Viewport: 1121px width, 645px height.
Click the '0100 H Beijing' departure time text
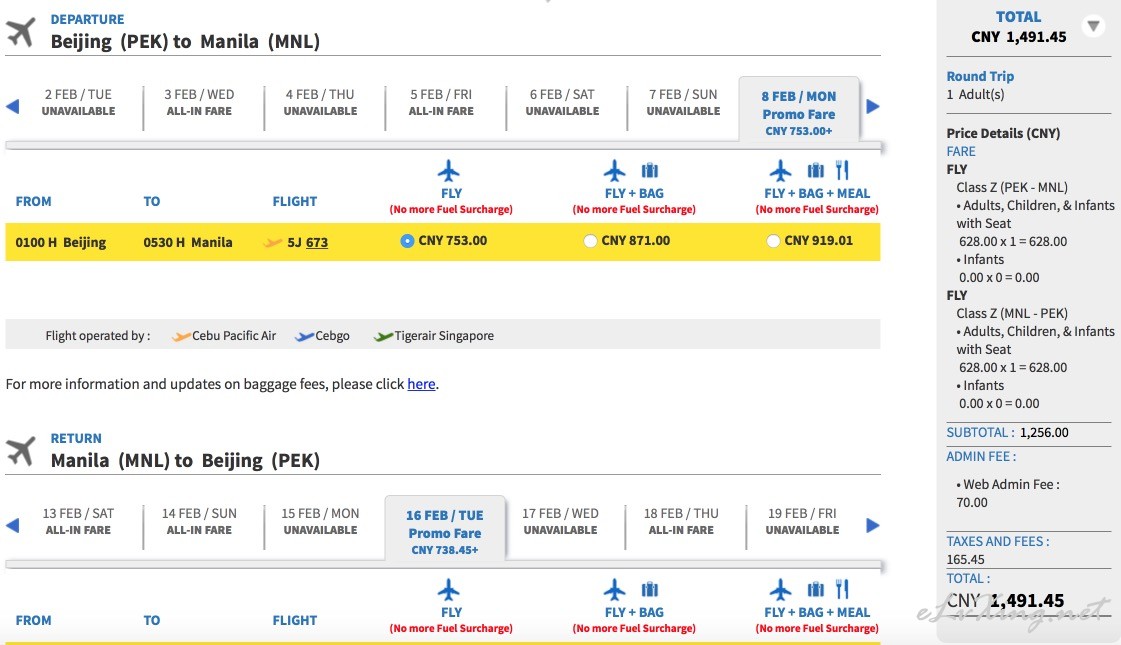point(61,242)
